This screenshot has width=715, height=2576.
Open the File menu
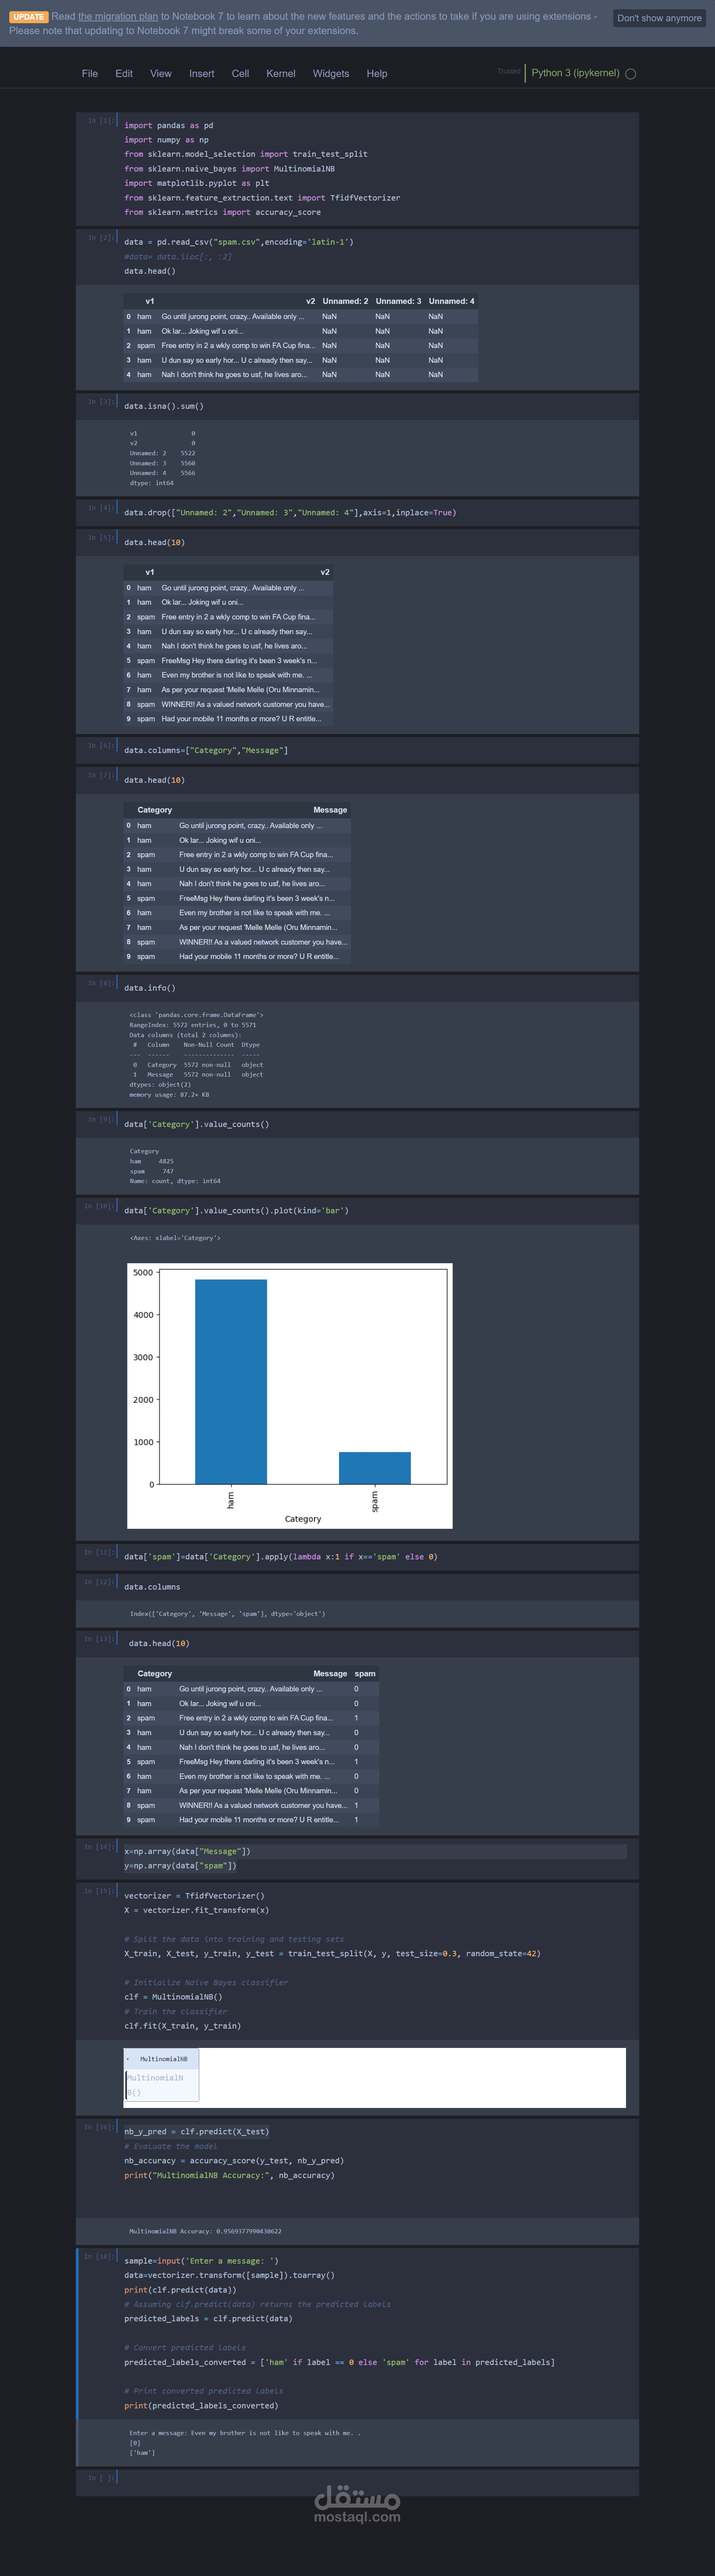(90, 74)
